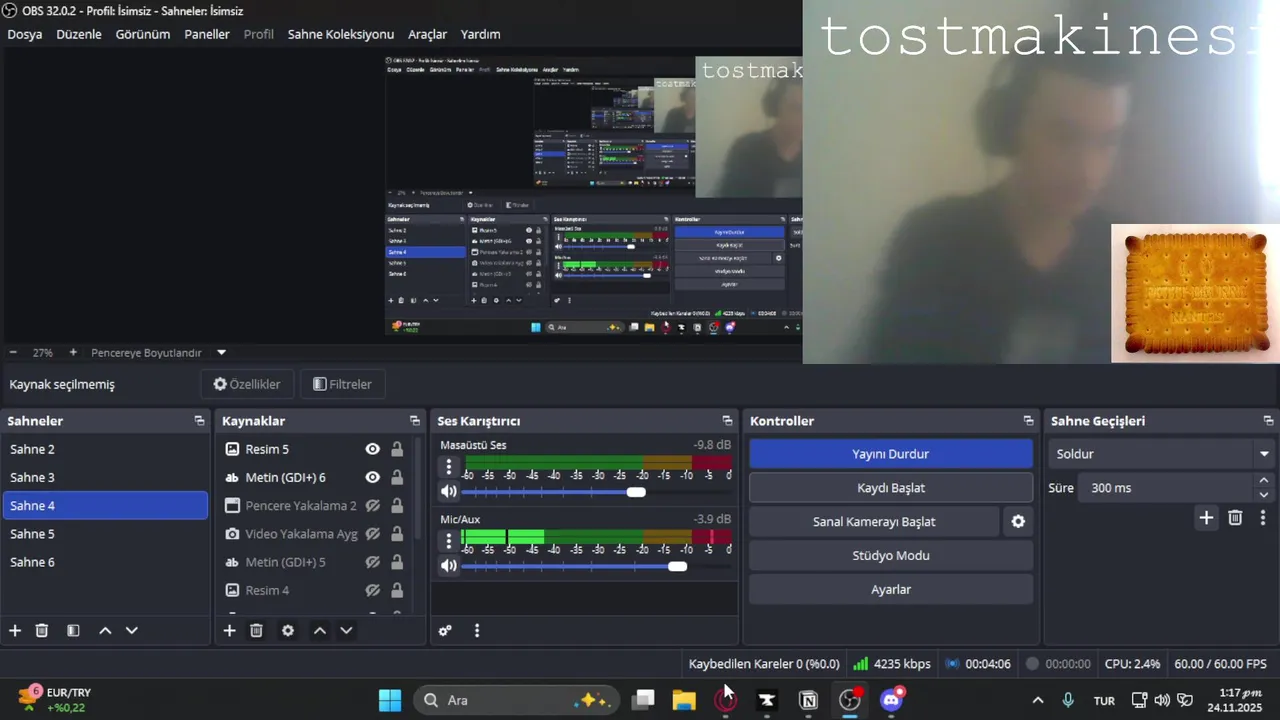
Task: Open Masaüstü Ses options three dots
Action: [x=449, y=467]
